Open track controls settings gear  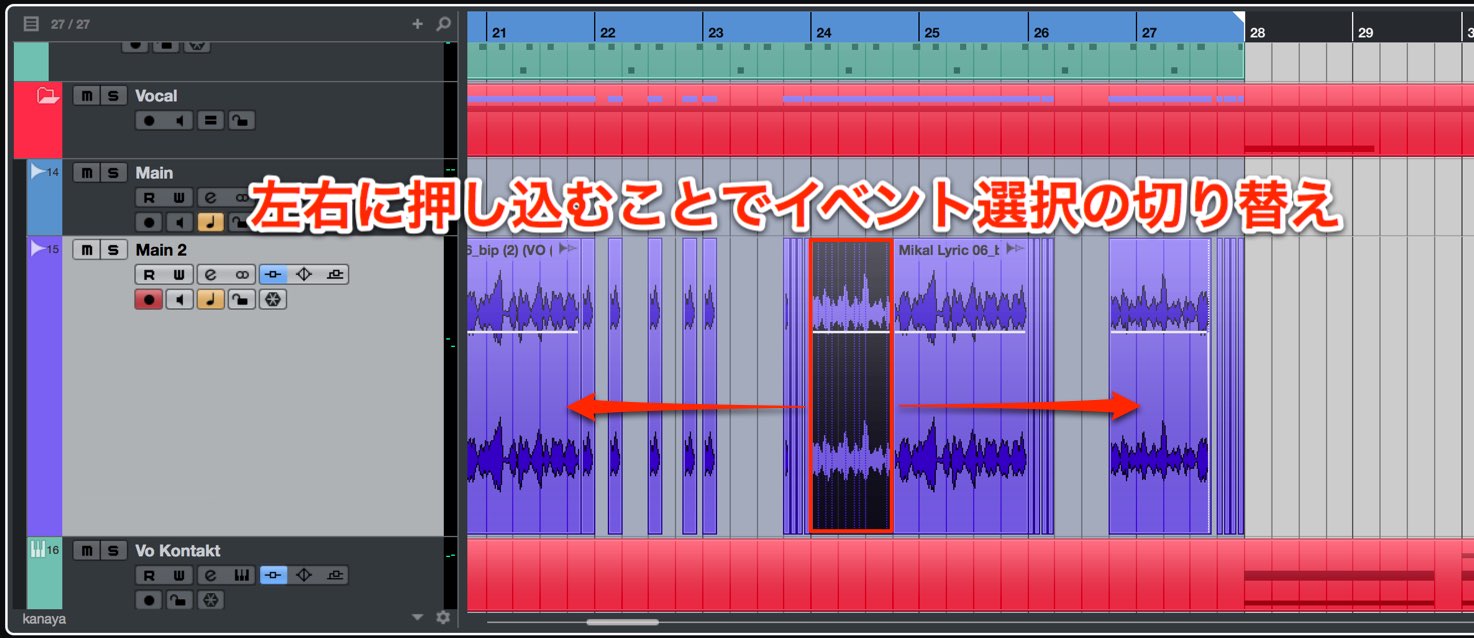pos(444,618)
